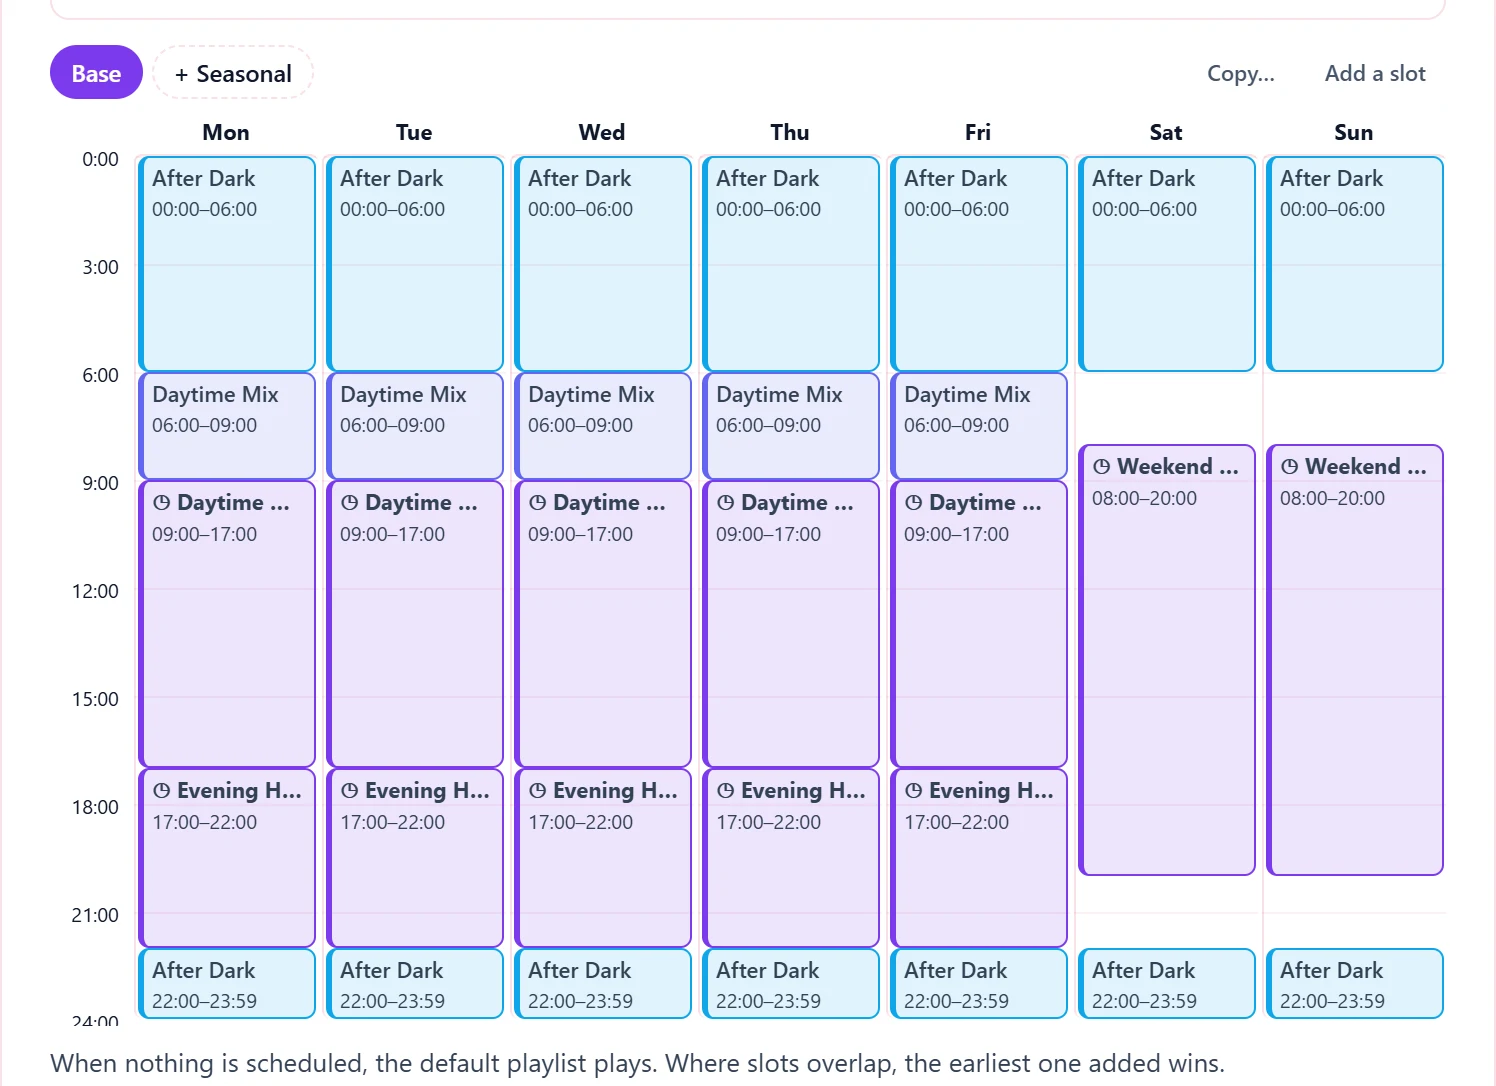Select Thursday's Daytime Mix 06:00–09:00 slot

pos(791,426)
